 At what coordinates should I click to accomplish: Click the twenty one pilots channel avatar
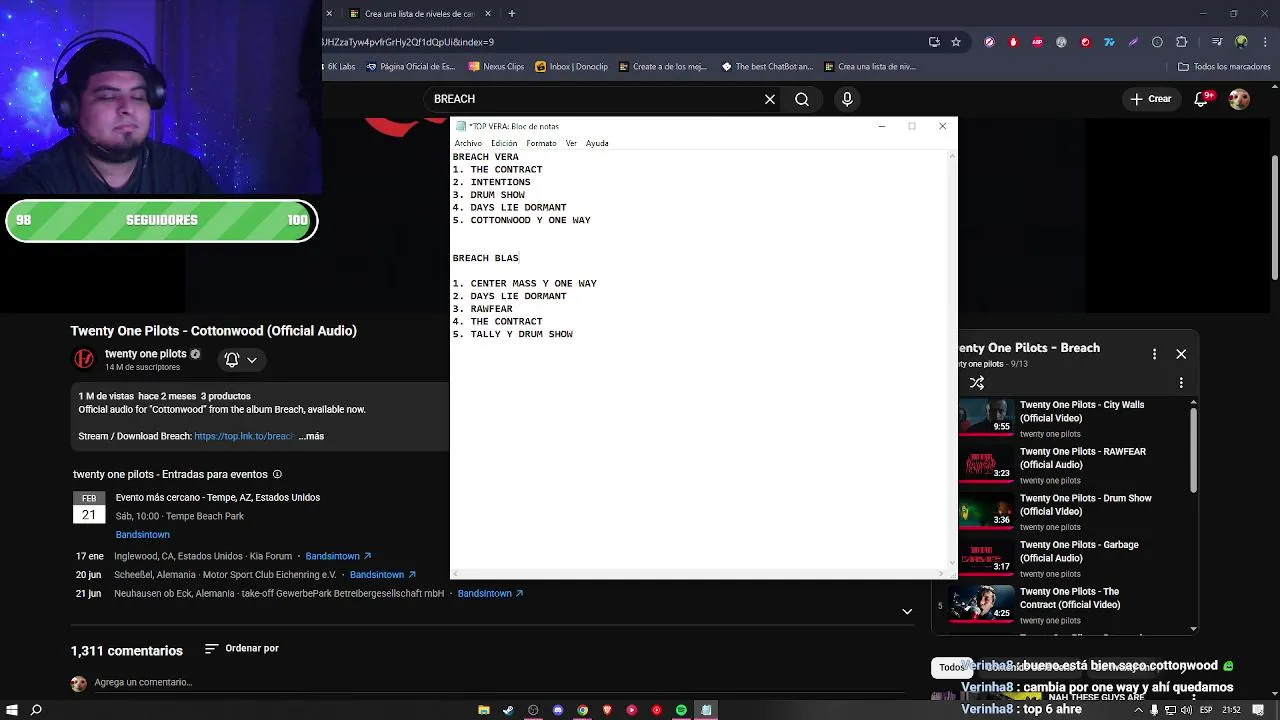tap(84, 359)
